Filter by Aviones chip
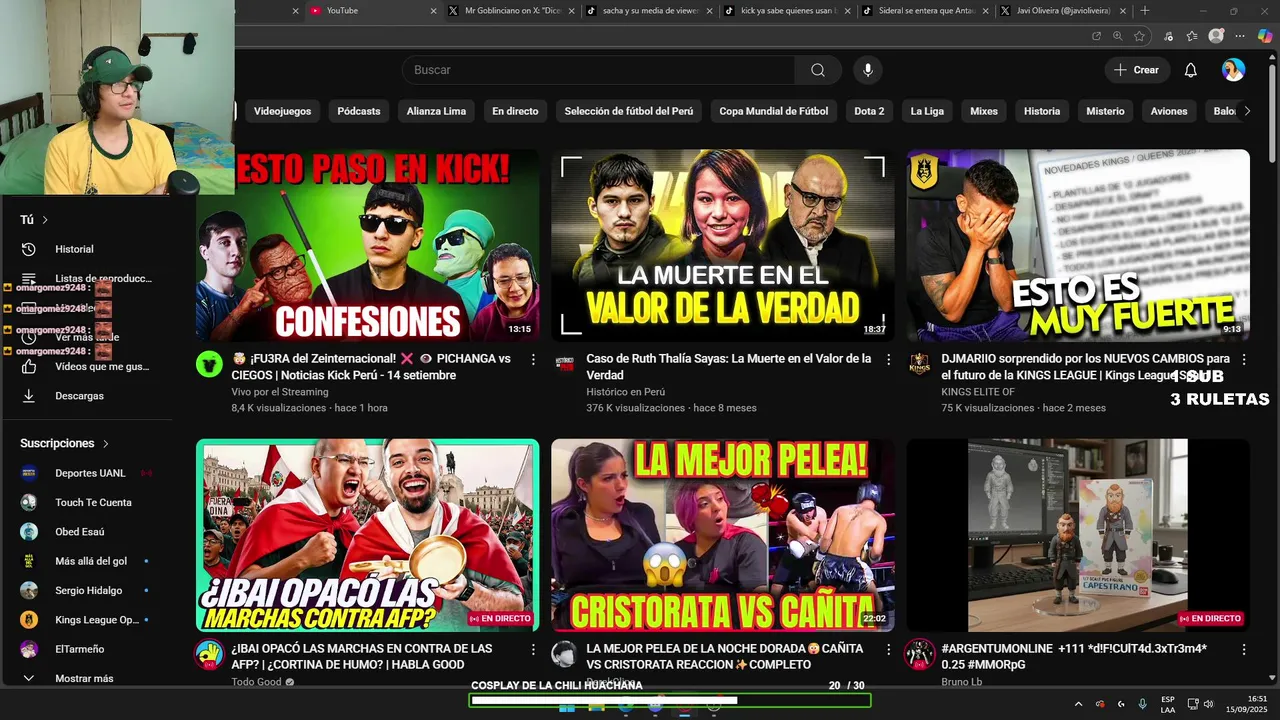Viewport: 1280px width, 720px height. point(1169,111)
